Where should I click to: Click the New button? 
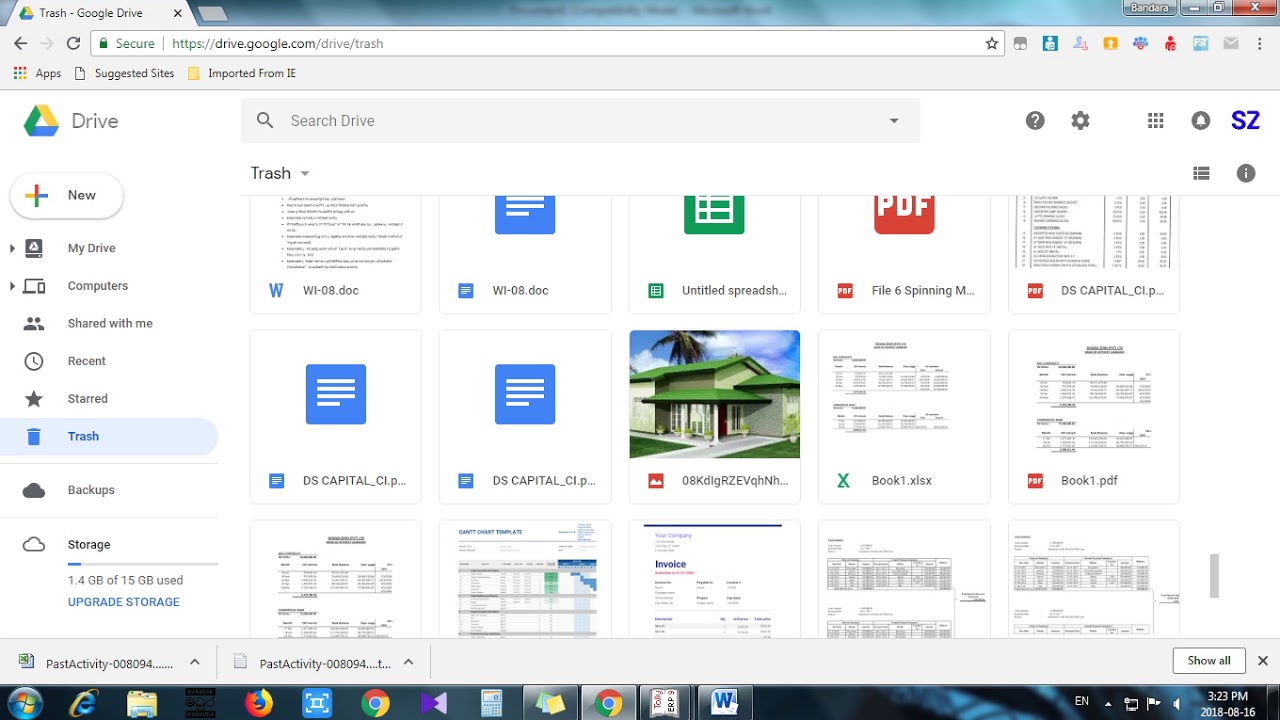point(66,195)
